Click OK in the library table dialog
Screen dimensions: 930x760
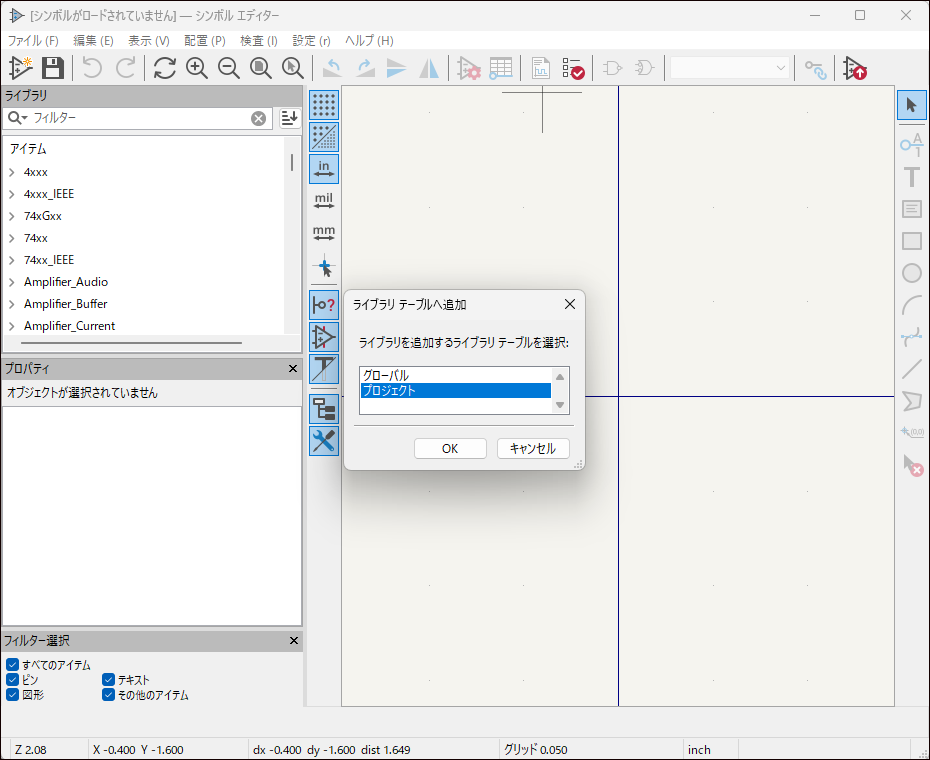pyautogui.click(x=450, y=449)
